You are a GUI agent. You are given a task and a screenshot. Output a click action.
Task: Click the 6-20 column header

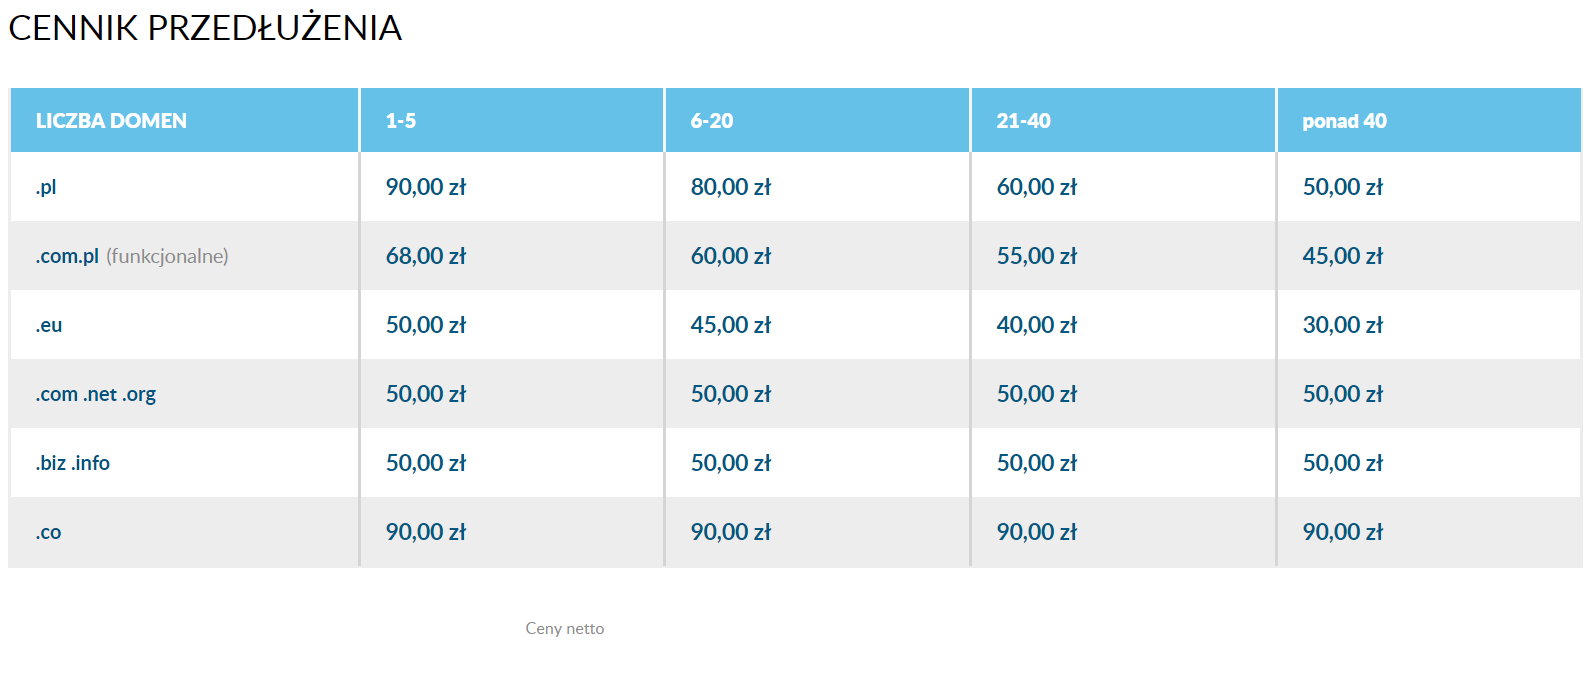712,121
